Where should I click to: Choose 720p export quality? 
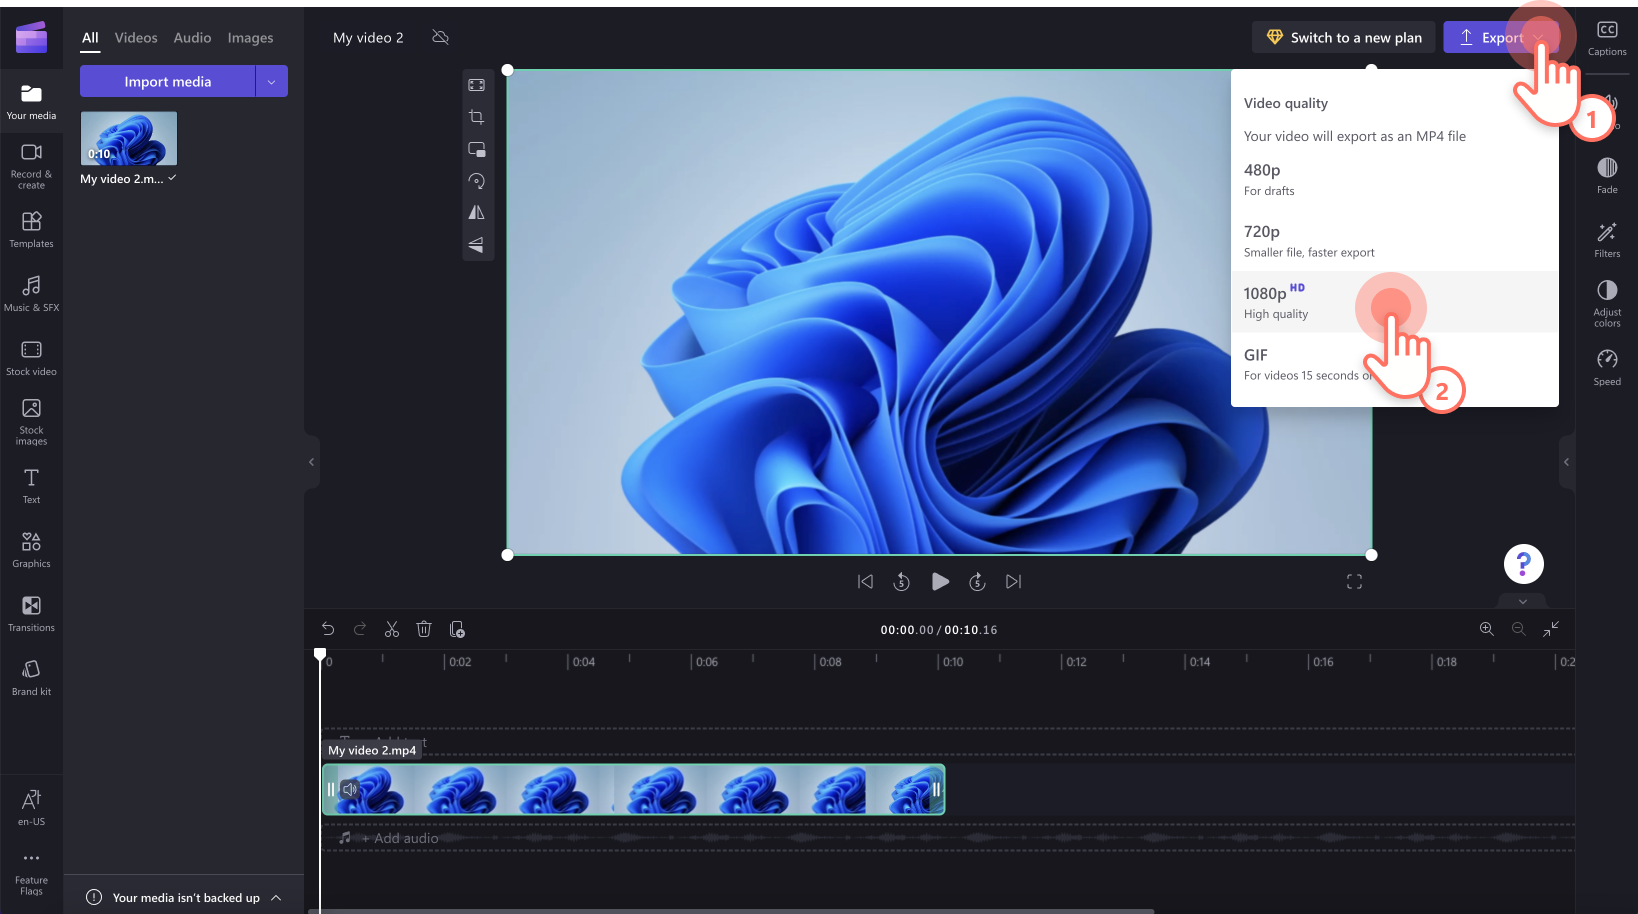(1394, 241)
